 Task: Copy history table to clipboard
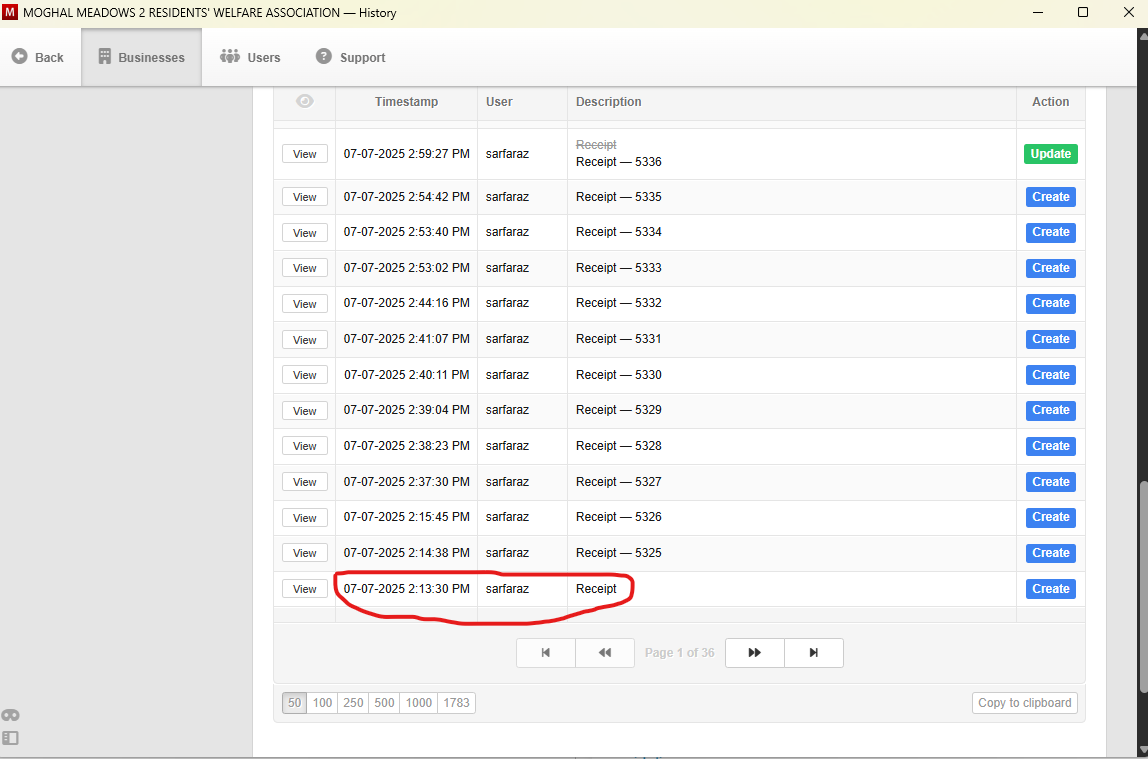point(1024,703)
